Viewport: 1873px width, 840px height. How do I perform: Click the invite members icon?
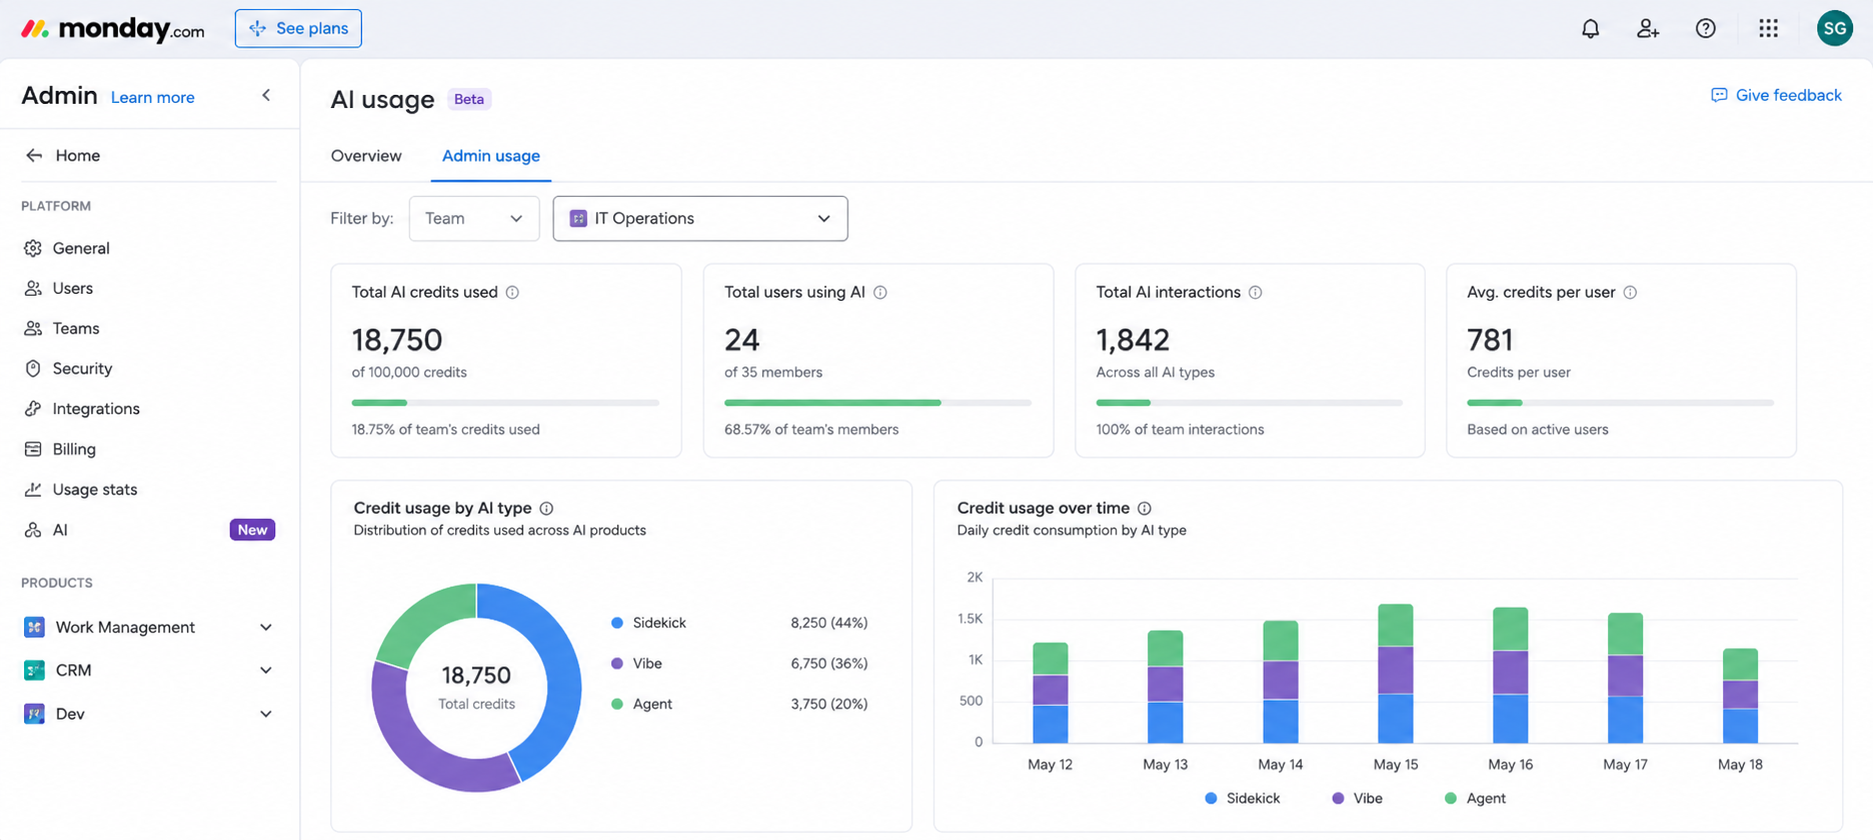[x=1648, y=29]
